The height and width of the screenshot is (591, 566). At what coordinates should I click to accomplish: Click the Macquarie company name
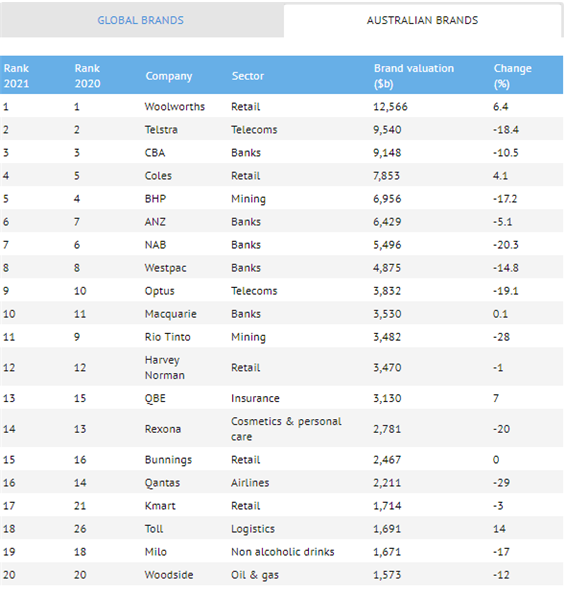coord(171,314)
